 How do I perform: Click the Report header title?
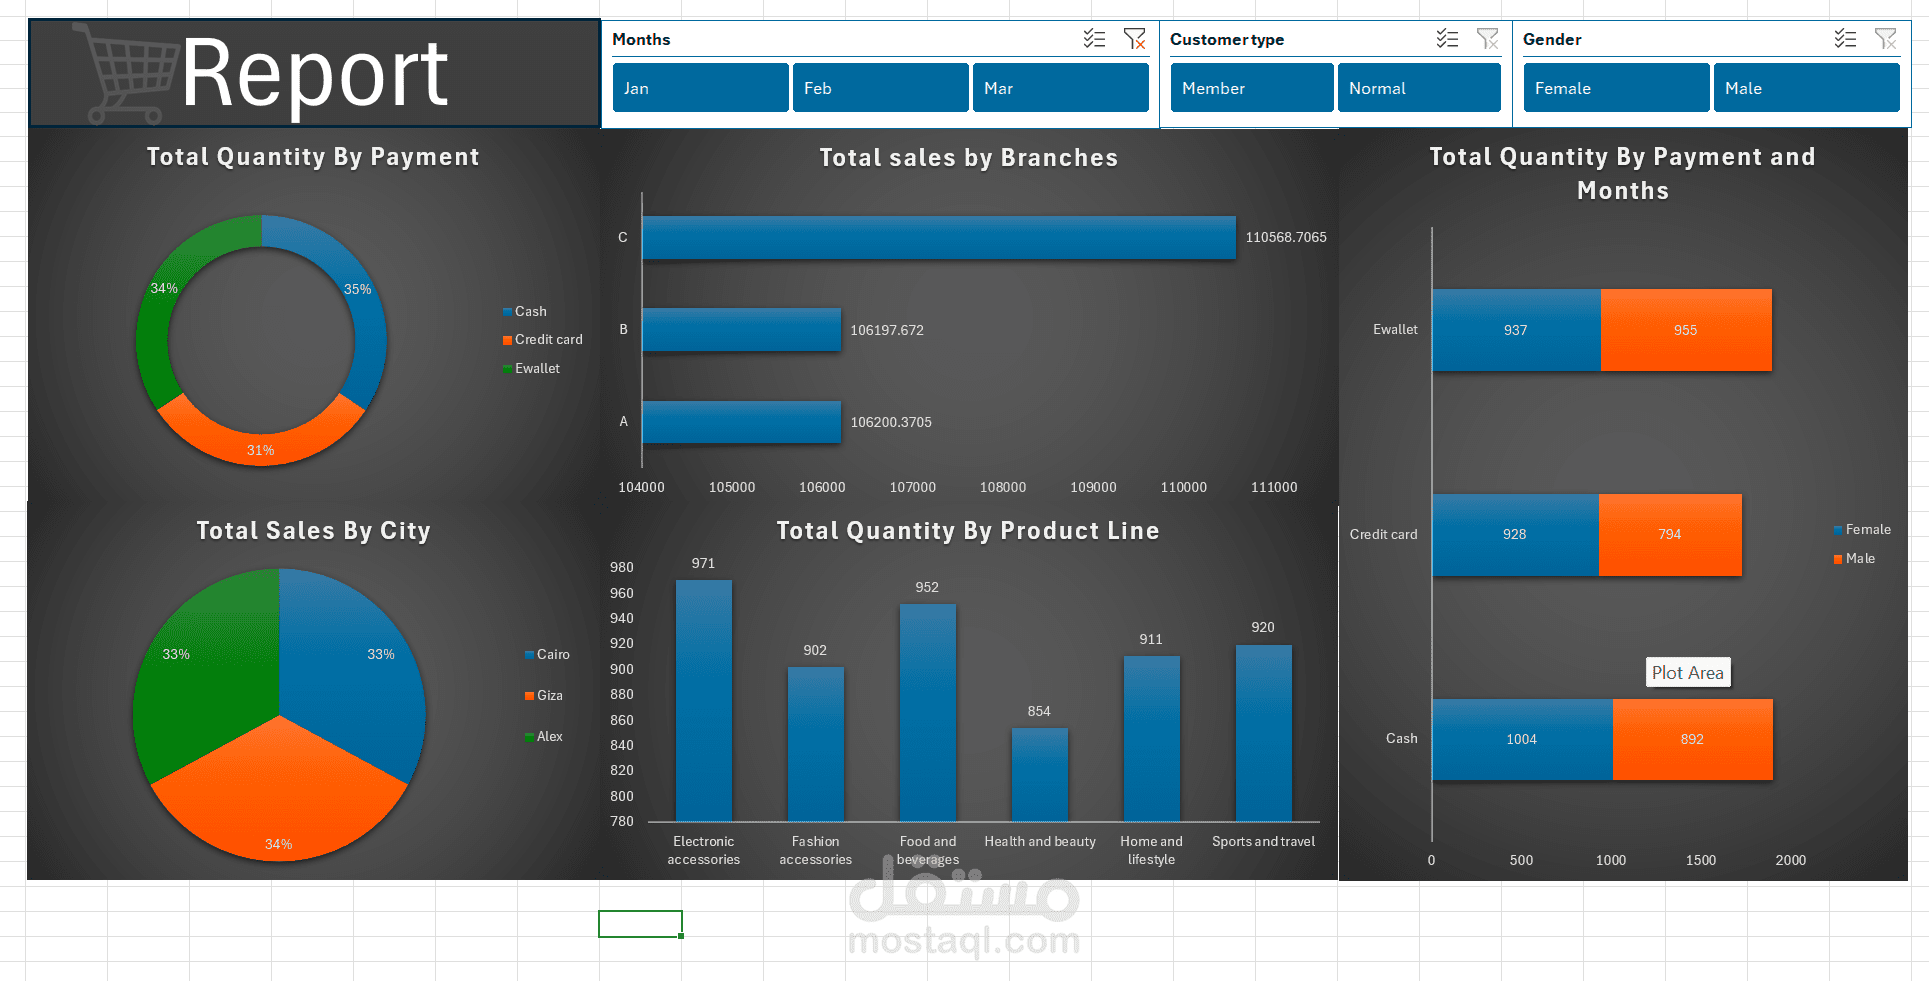point(315,73)
